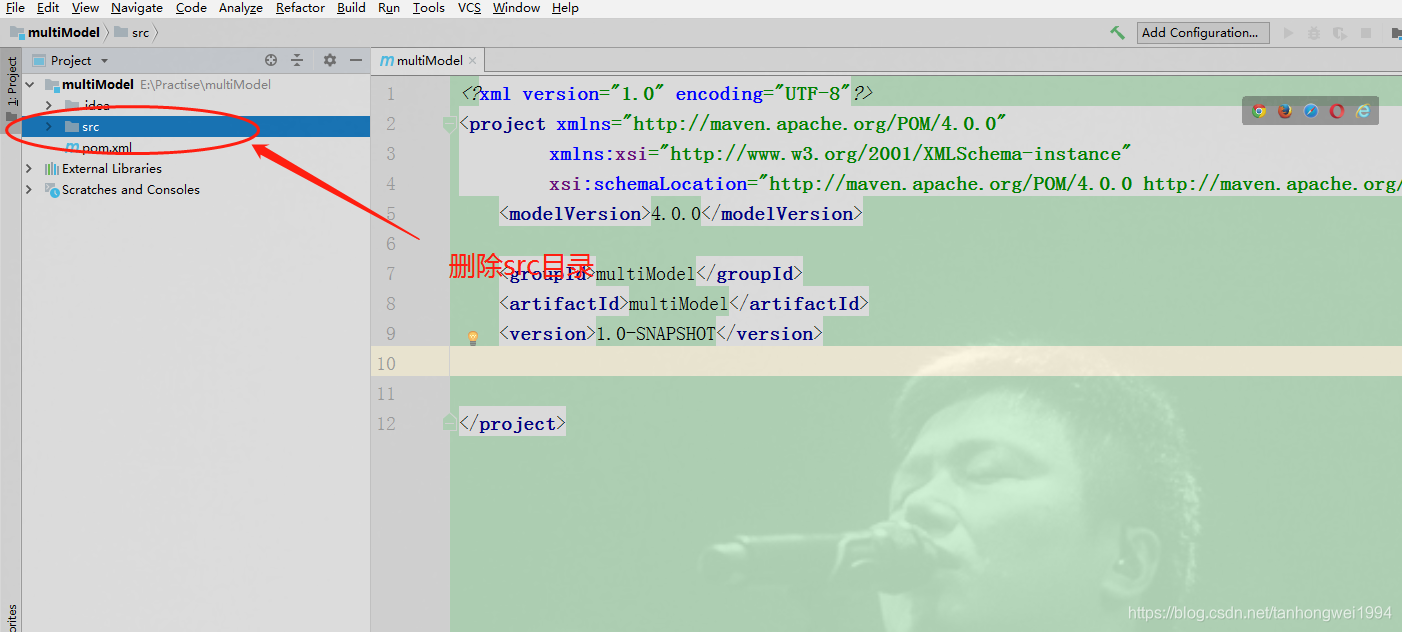This screenshot has width=1402, height=632.
Task: Open the Run menu
Action: tap(389, 8)
